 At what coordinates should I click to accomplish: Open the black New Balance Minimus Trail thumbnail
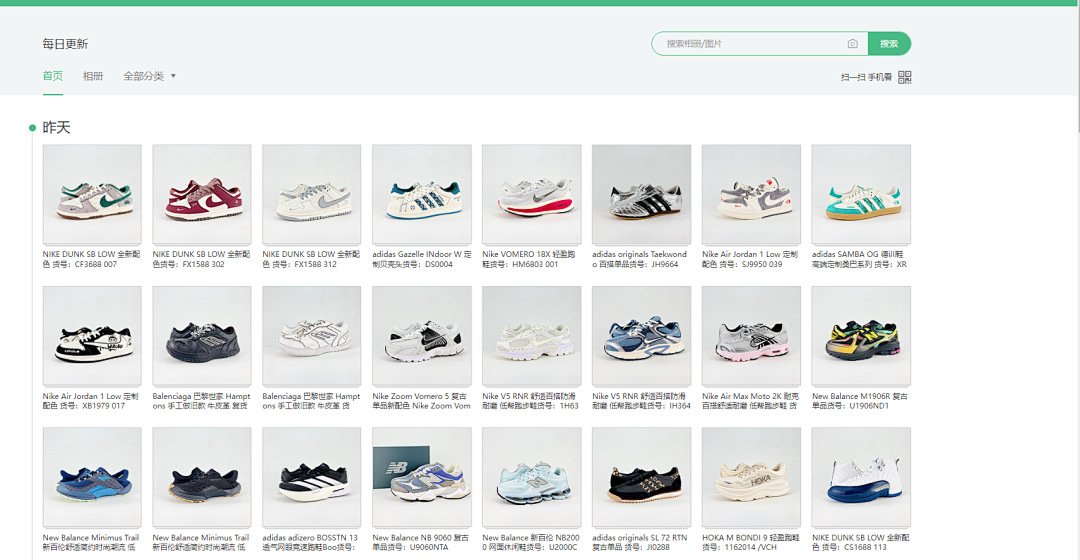tap(202, 477)
